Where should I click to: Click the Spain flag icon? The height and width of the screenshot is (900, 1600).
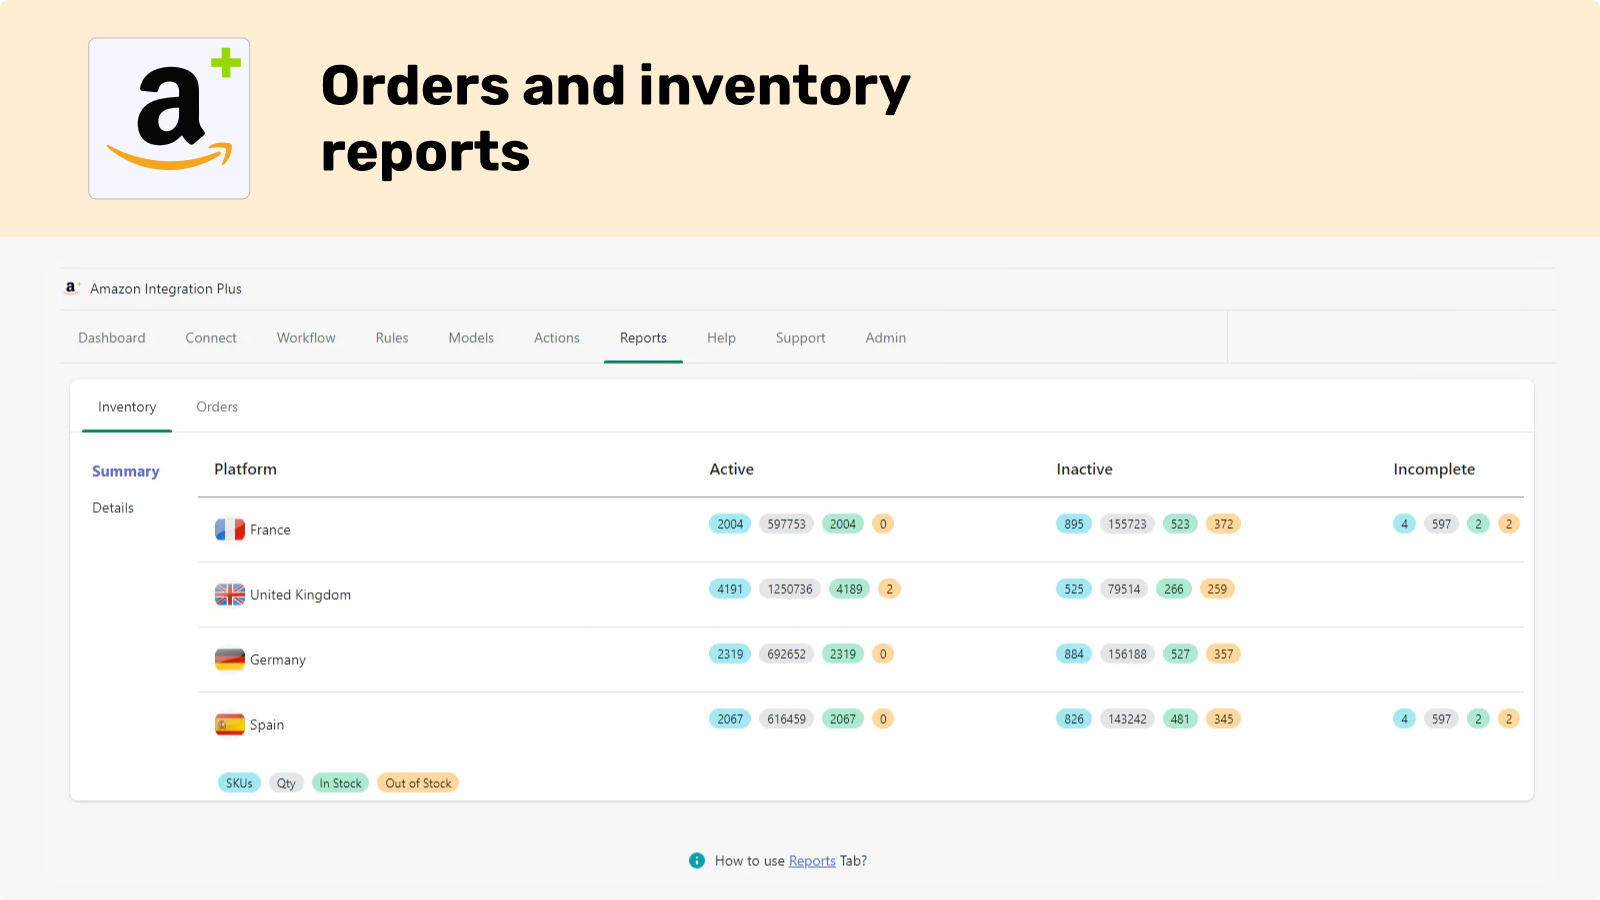[230, 724]
